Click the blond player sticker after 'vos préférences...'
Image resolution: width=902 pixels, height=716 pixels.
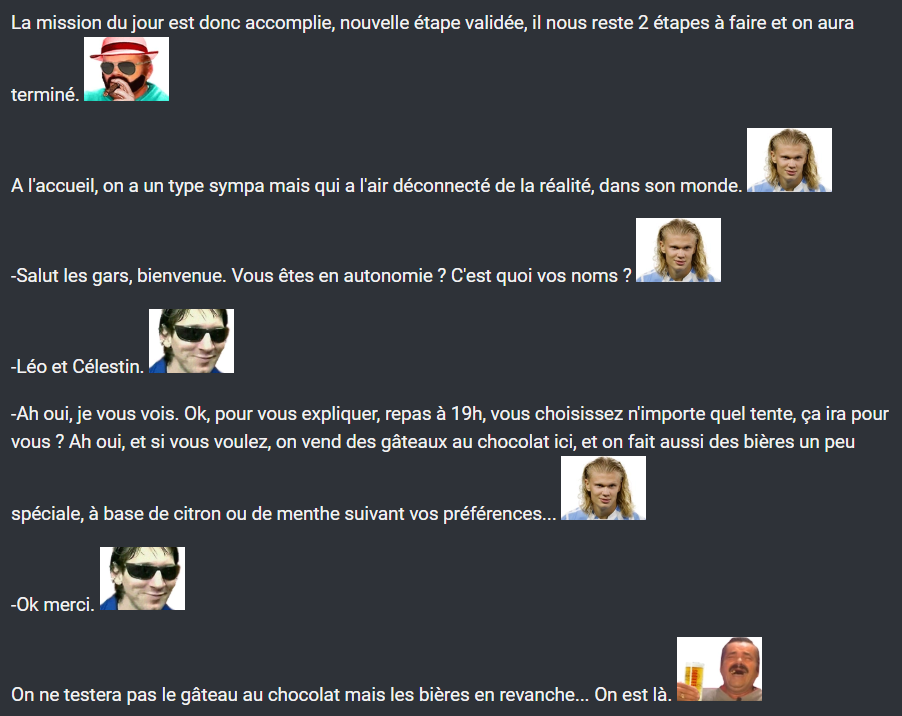pos(603,488)
